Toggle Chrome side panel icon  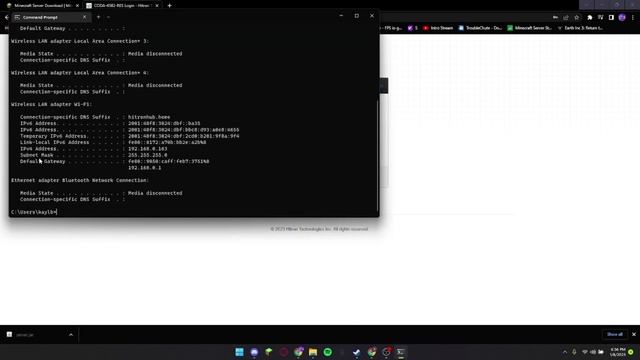pyautogui.click(x=611, y=18)
